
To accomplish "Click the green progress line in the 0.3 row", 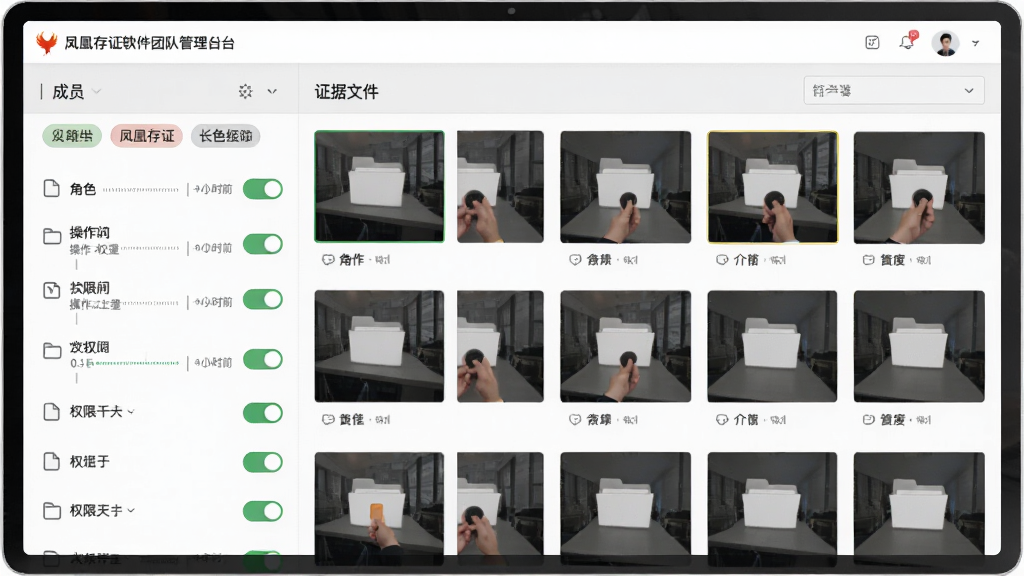I will [137, 362].
